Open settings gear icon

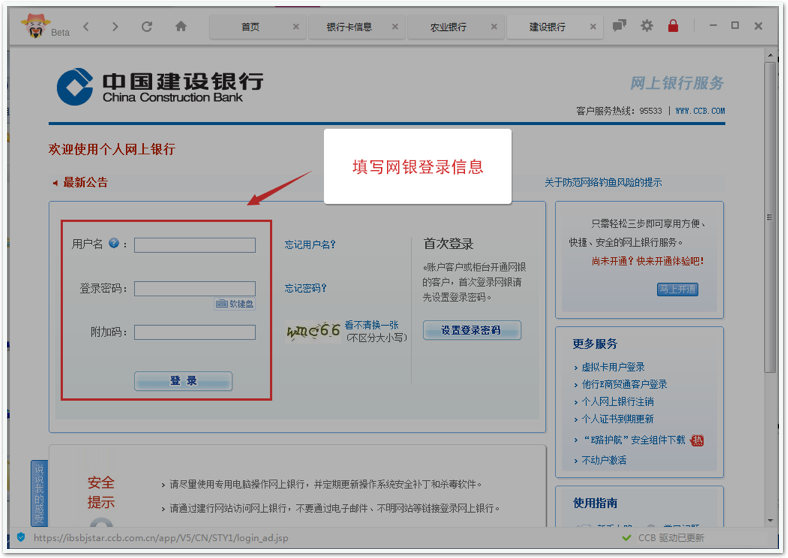[x=647, y=25]
